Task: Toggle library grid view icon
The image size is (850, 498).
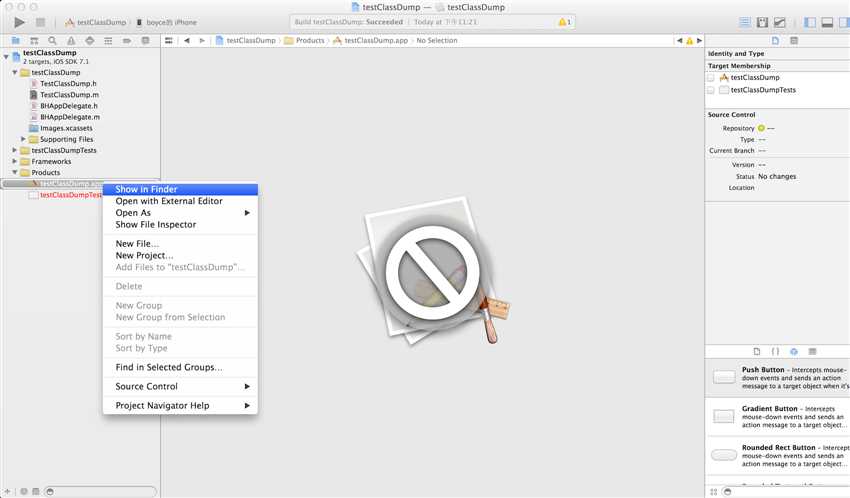Action: (714, 491)
